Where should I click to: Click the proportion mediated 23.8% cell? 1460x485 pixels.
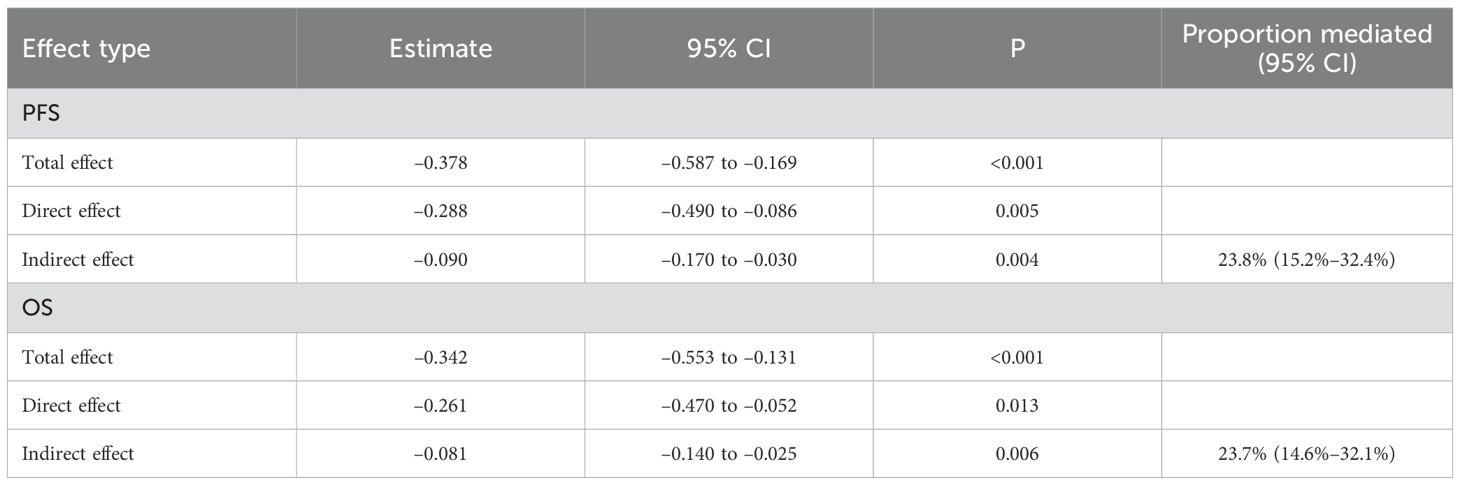[1307, 260]
